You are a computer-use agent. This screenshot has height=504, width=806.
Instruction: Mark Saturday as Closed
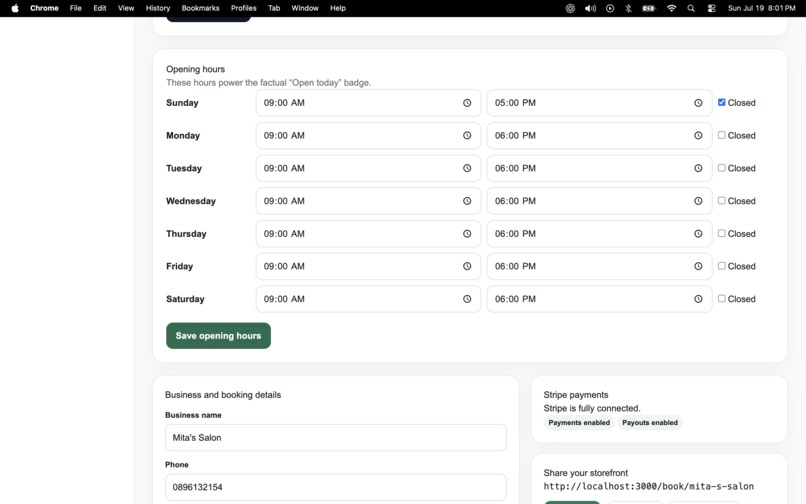click(x=722, y=298)
